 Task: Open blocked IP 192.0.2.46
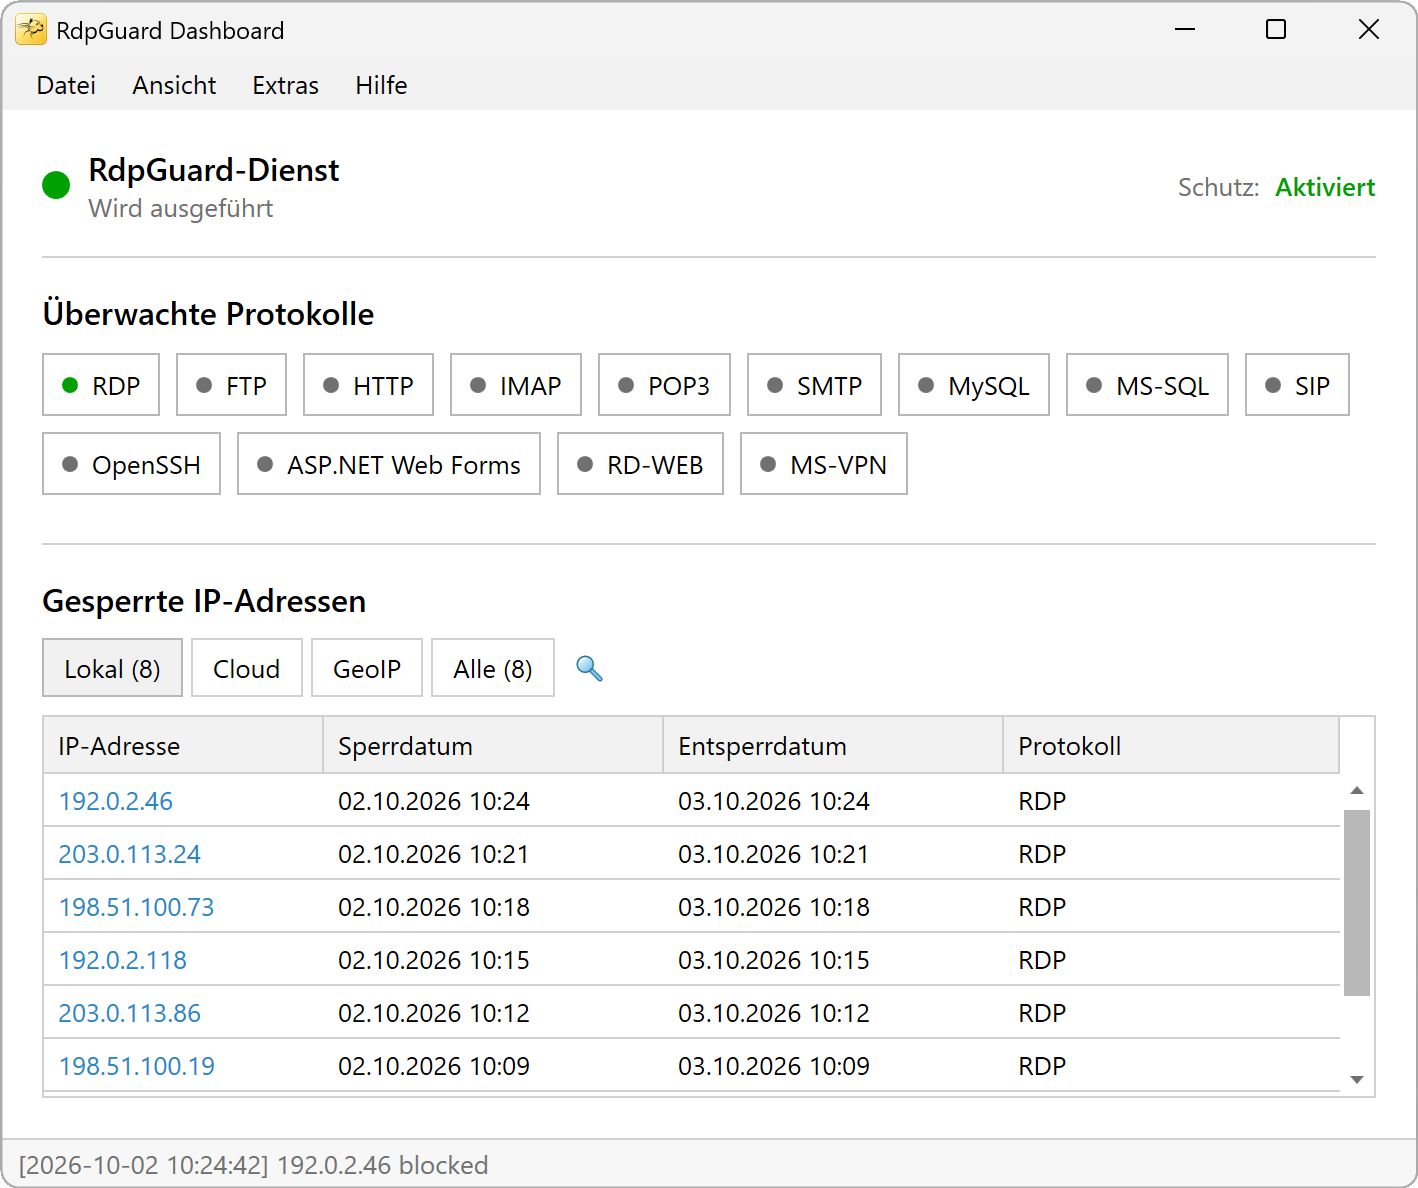(x=116, y=801)
